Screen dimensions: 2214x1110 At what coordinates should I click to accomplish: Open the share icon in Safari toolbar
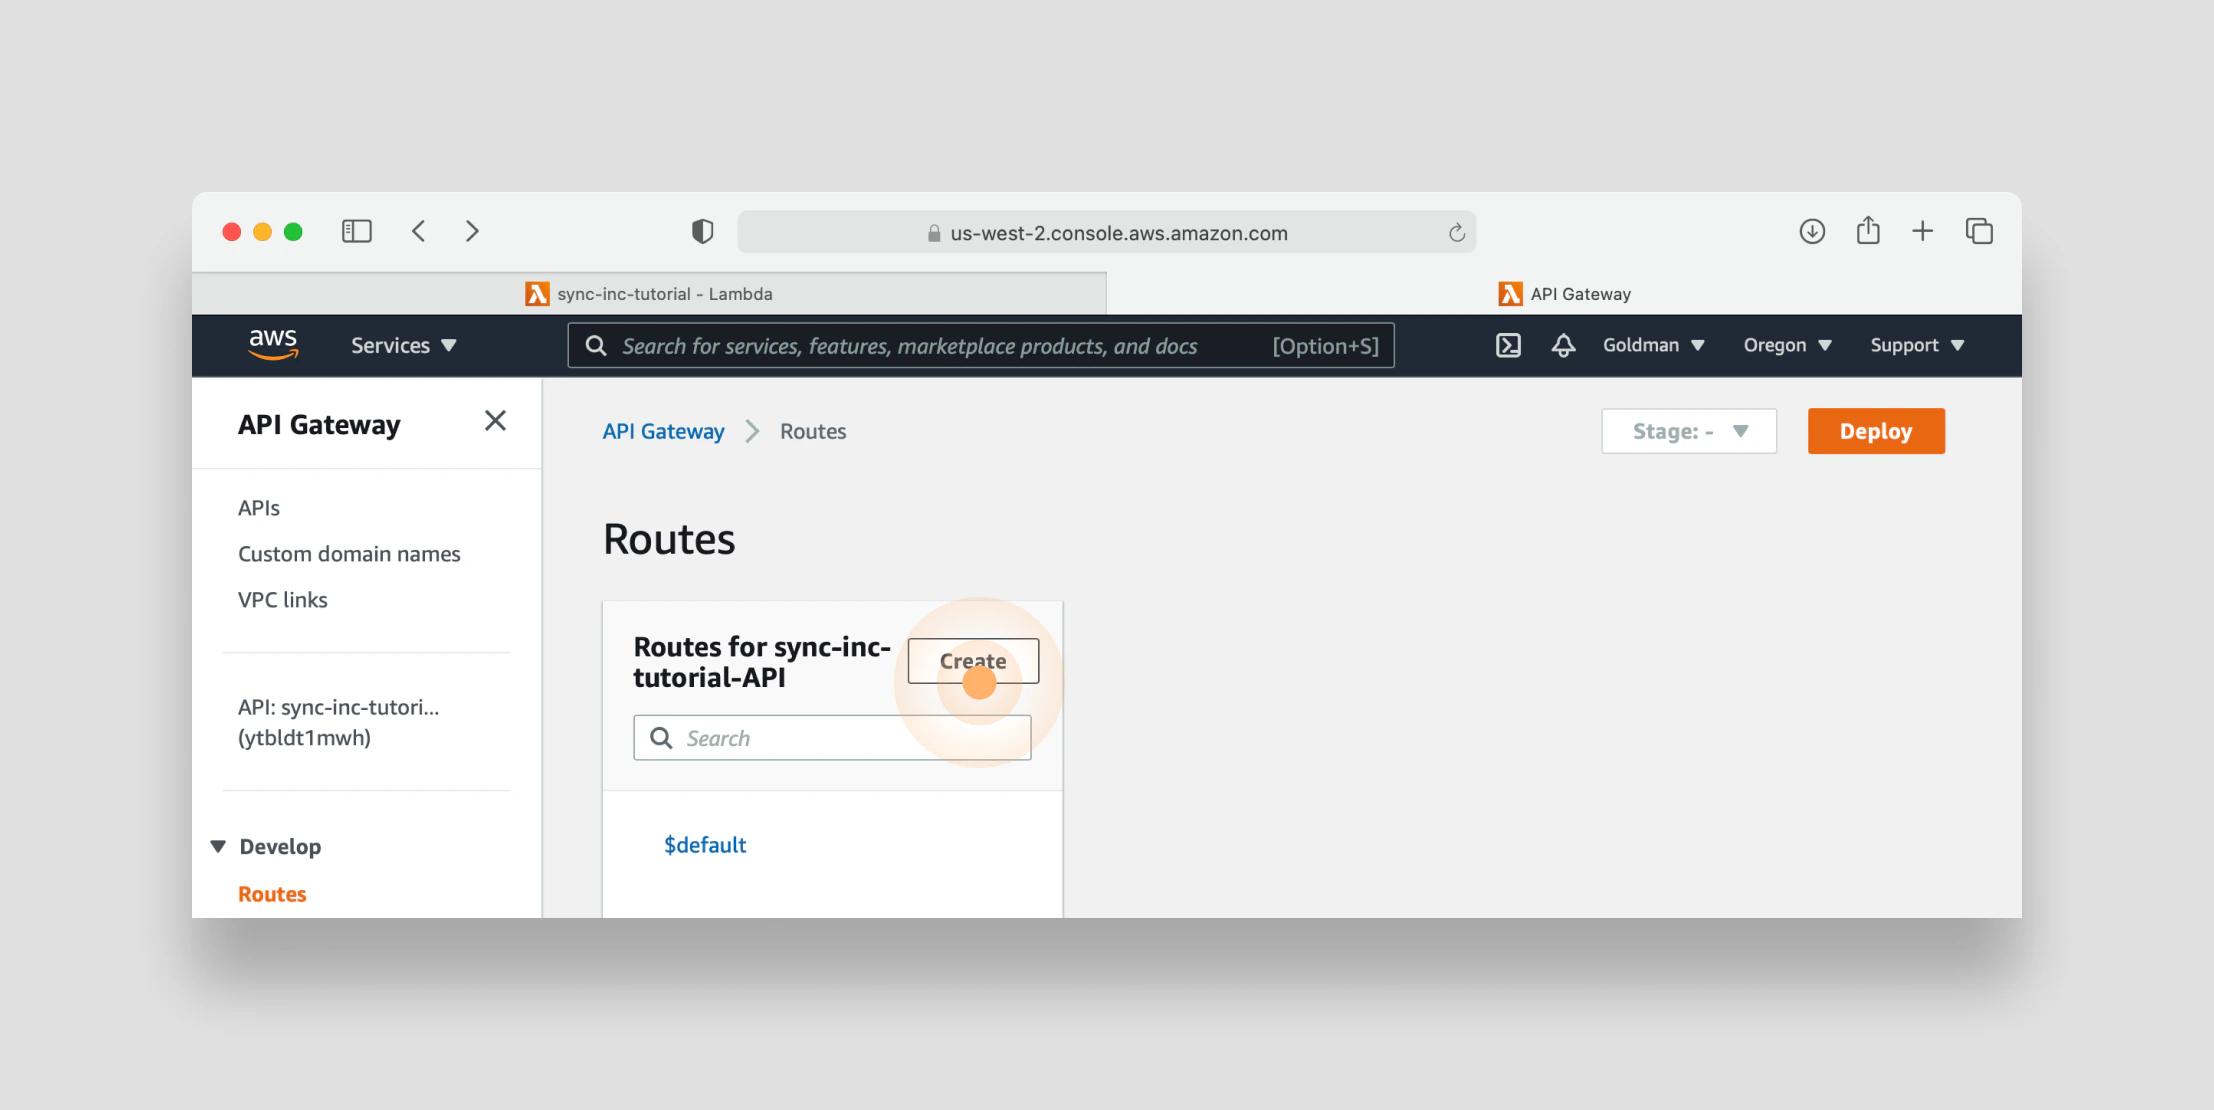click(1868, 231)
